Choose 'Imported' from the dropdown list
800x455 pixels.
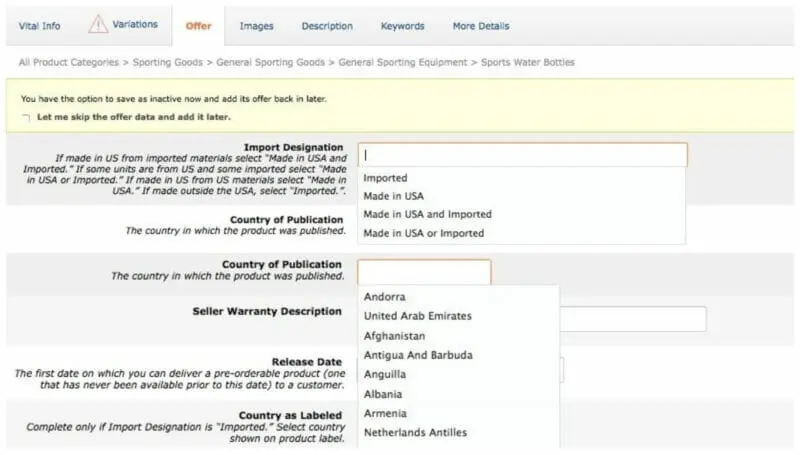click(x=385, y=178)
